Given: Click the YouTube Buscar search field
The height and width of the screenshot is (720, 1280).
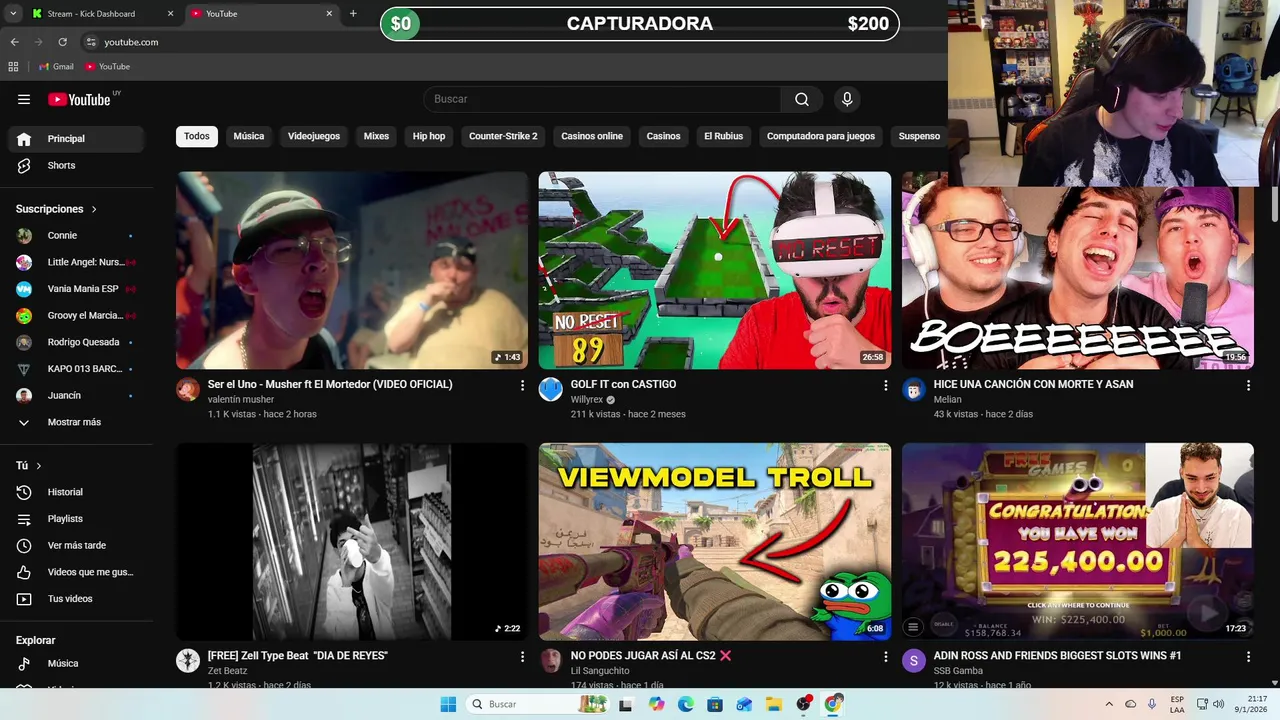Looking at the screenshot, I should point(602,99).
